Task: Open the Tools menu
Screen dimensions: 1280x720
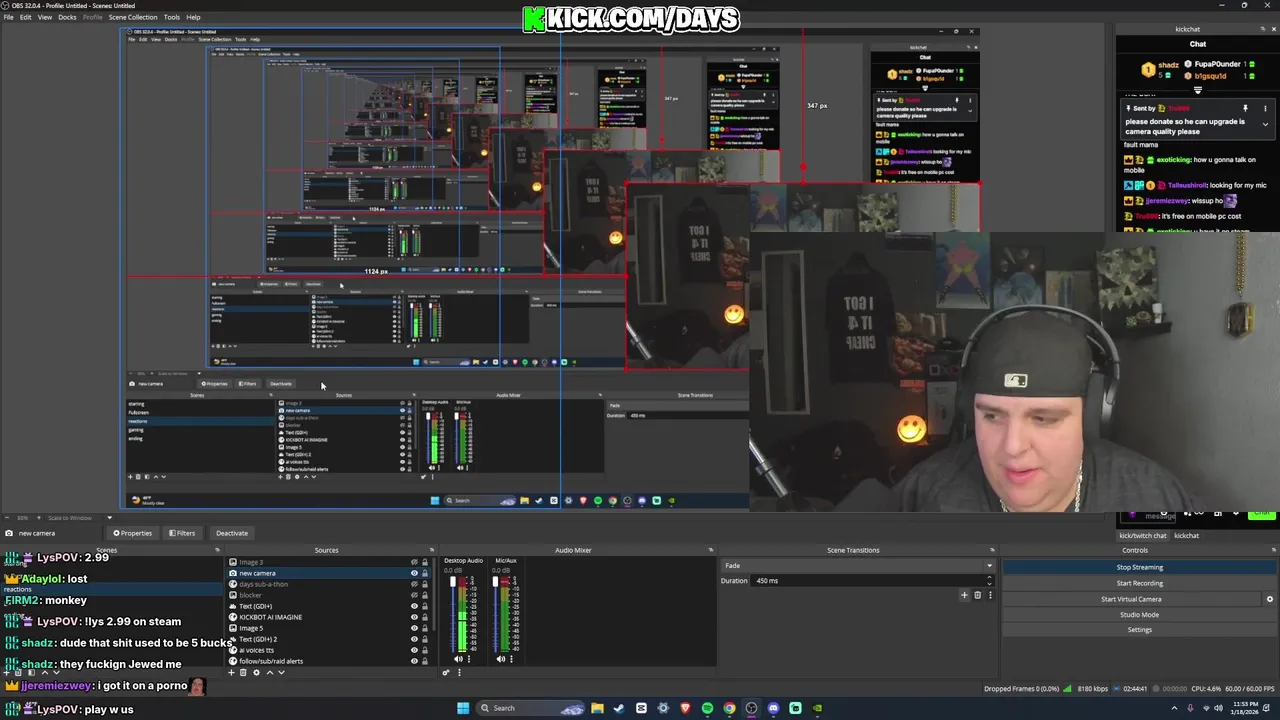Action: click(x=172, y=17)
